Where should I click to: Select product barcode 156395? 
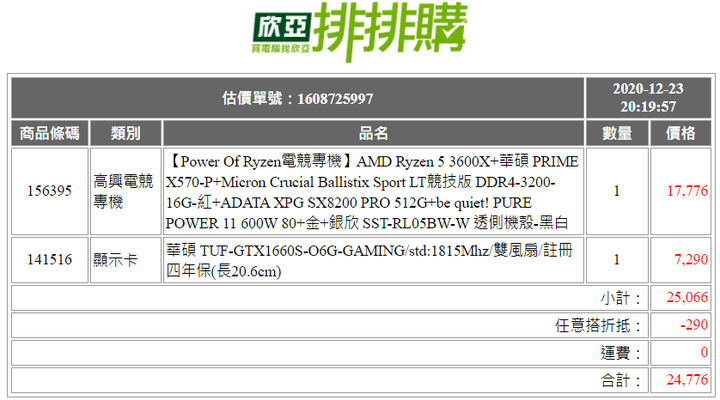pyautogui.click(x=50, y=191)
